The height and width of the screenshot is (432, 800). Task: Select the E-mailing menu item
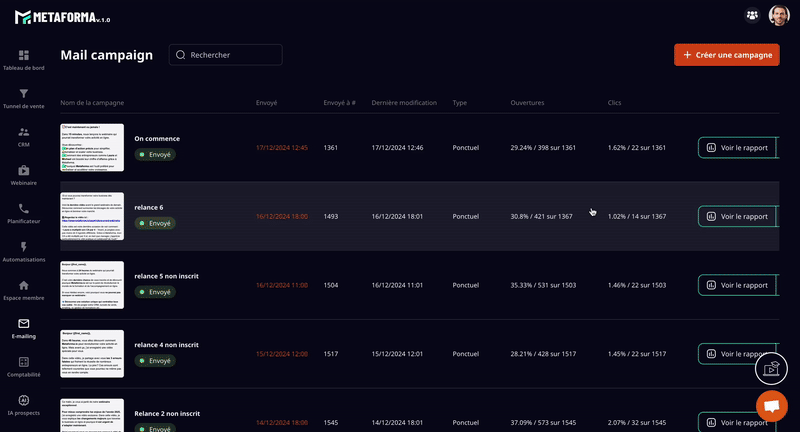[24, 327]
